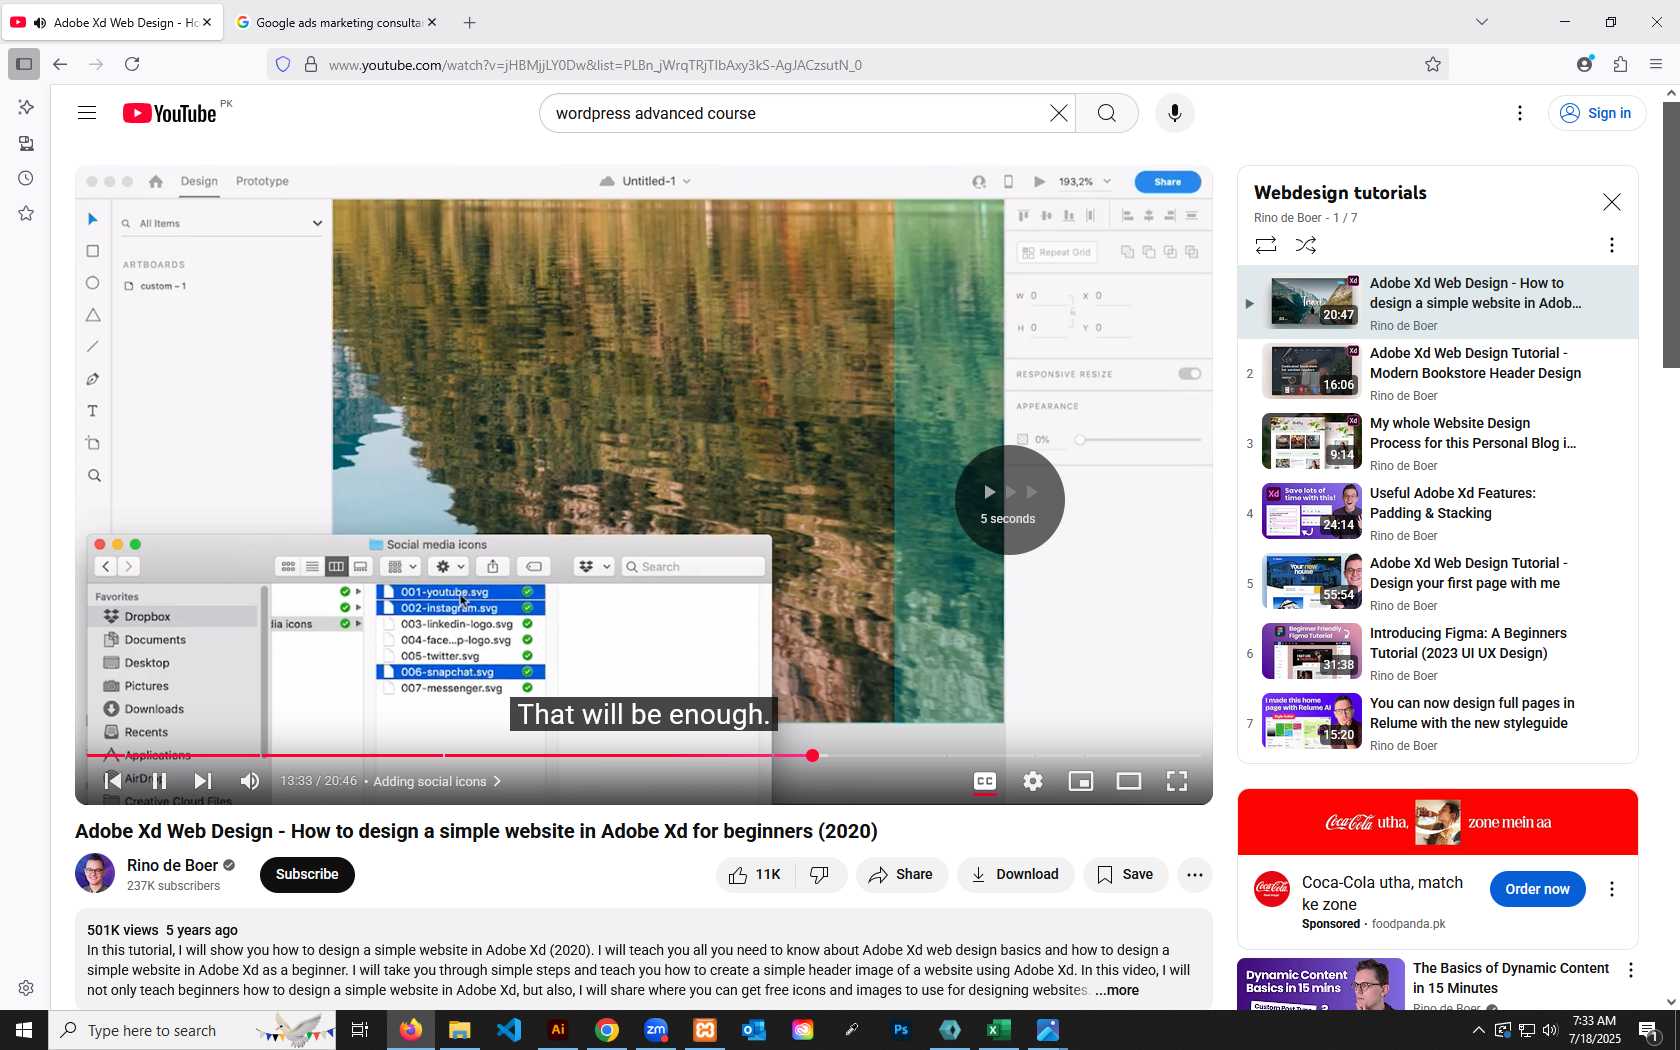
Task: Switch to Google ads marketing tab
Action: pyautogui.click(x=337, y=22)
